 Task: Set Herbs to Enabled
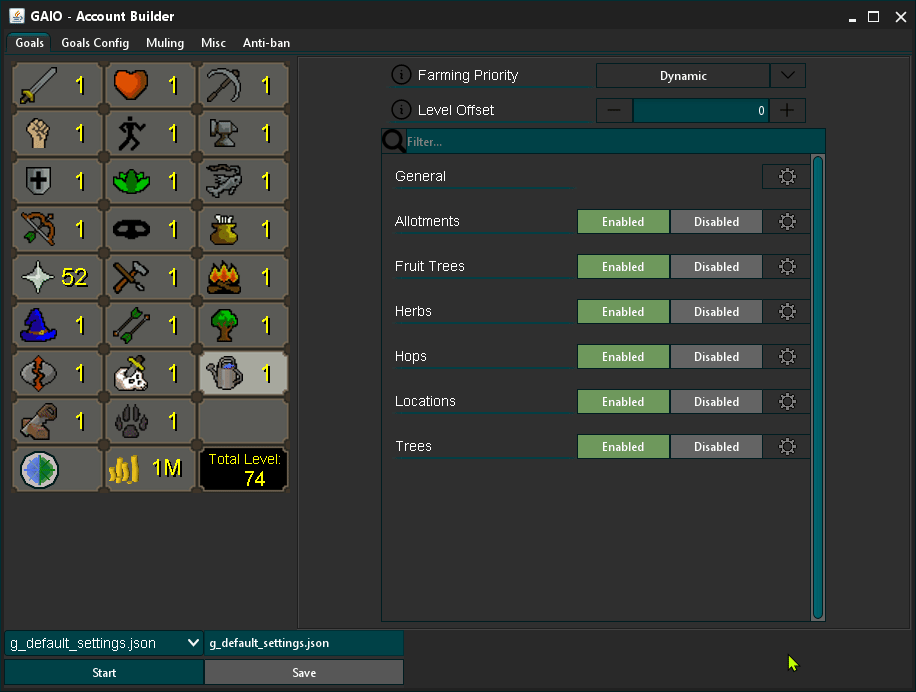coord(623,311)
